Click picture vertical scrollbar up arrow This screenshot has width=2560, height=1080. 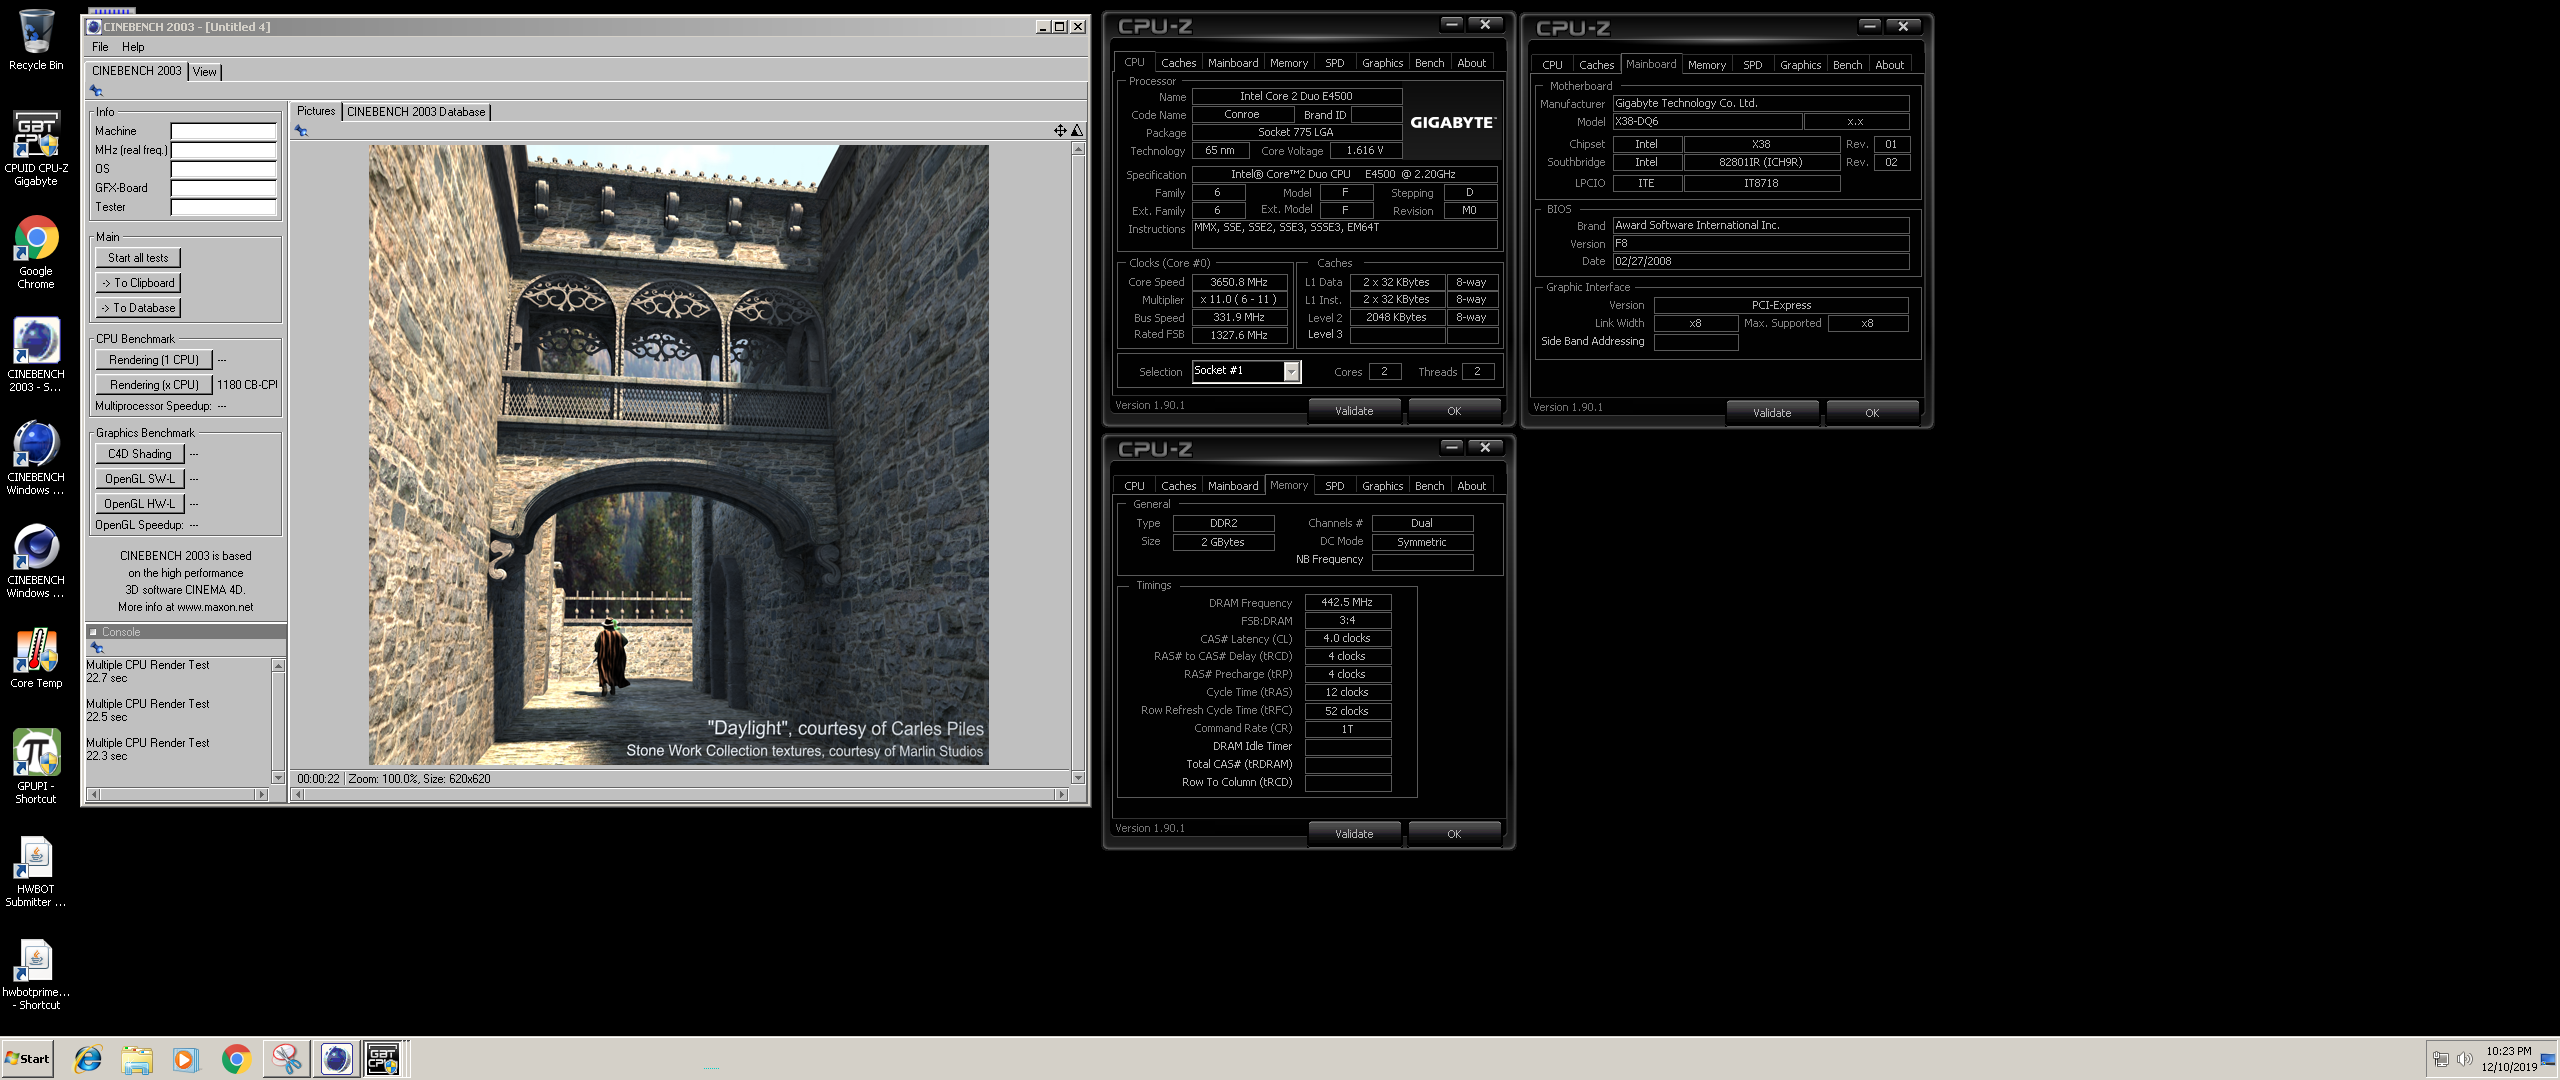pyautogui.click(x=1078, y=149)
